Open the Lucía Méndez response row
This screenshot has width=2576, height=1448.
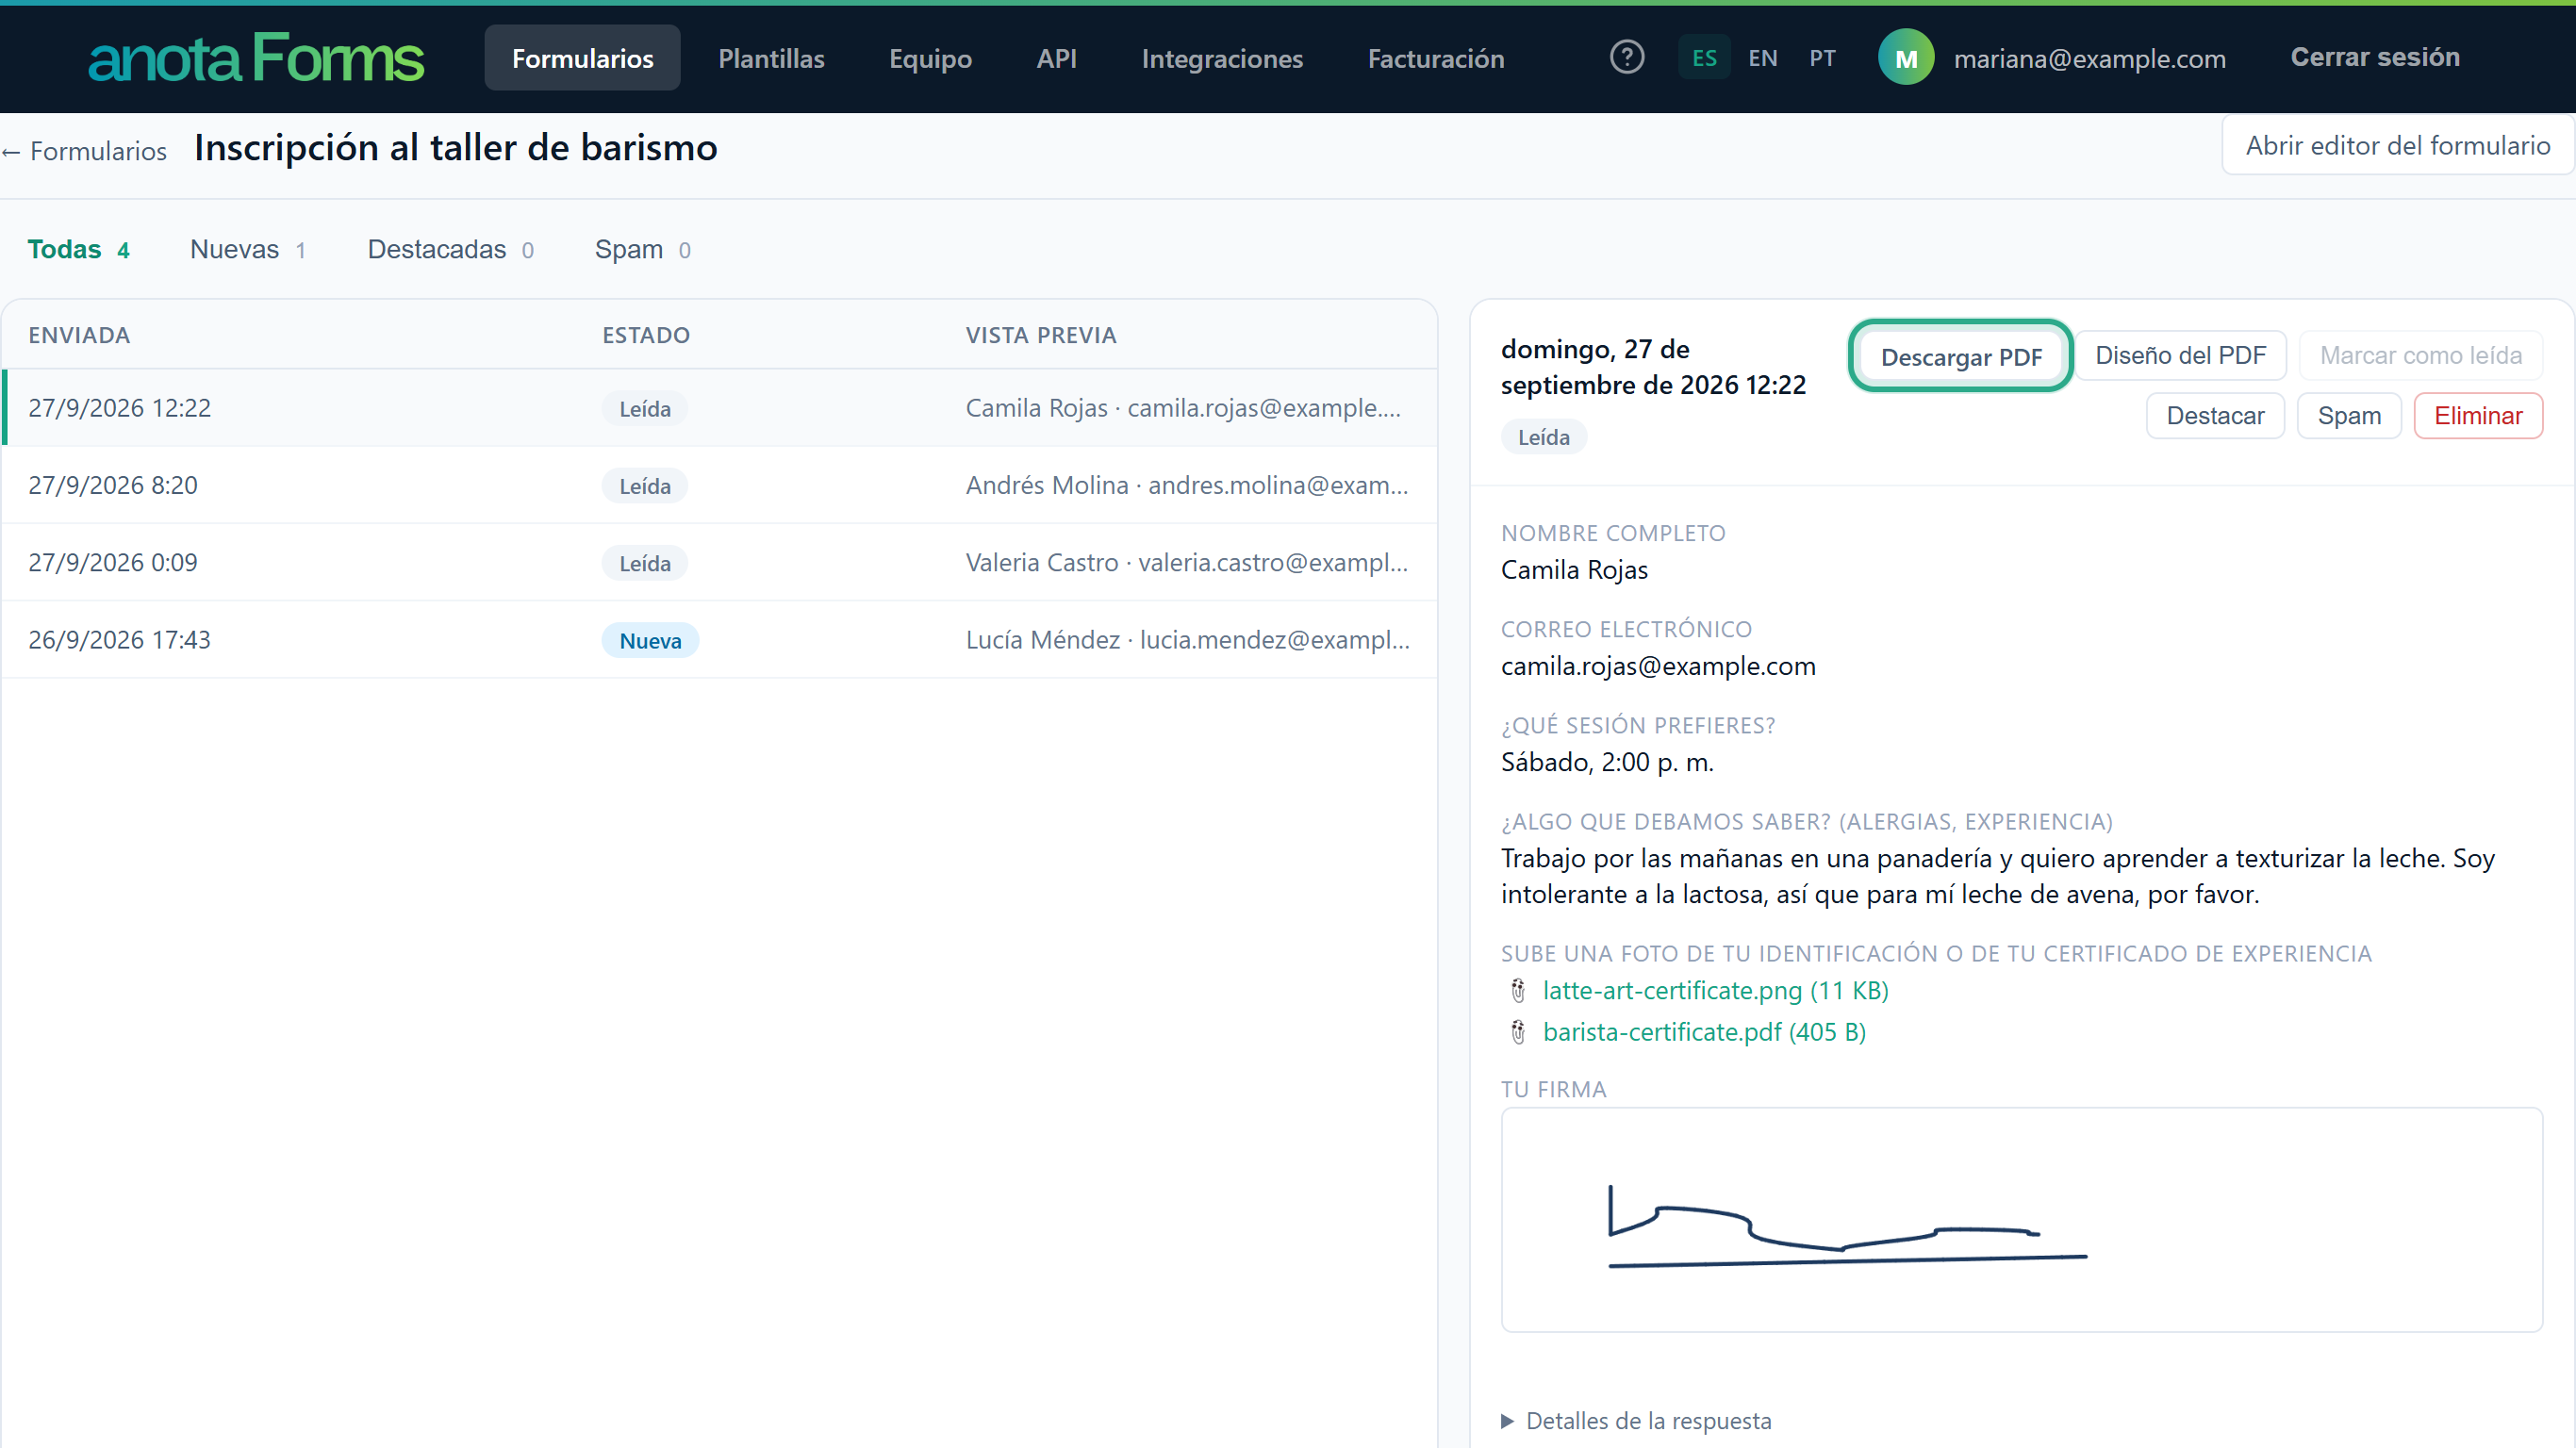[x=720, y=640]
